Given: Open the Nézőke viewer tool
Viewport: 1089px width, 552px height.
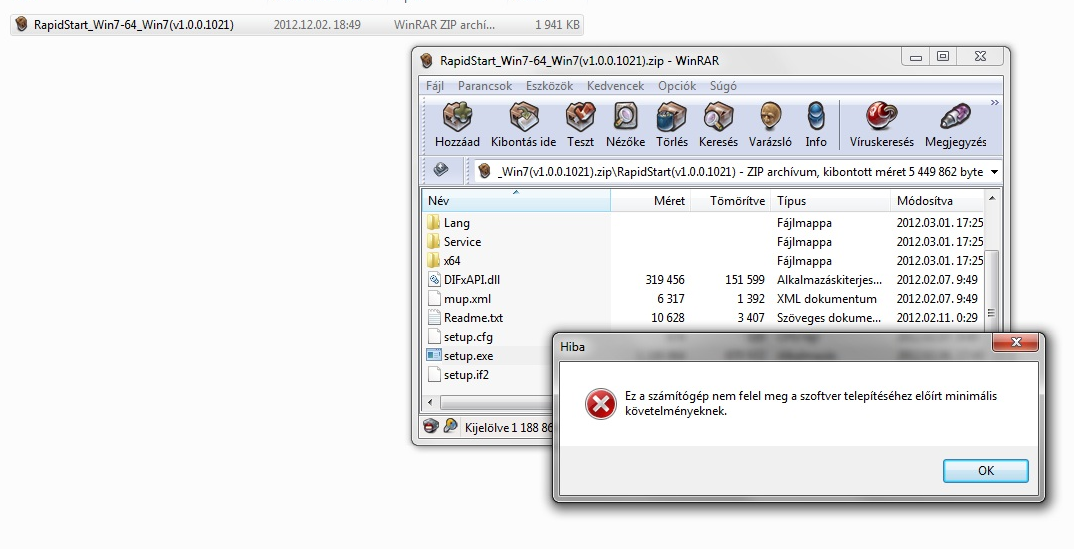Looking at the screenshot, I should click(x=625, y=125).
